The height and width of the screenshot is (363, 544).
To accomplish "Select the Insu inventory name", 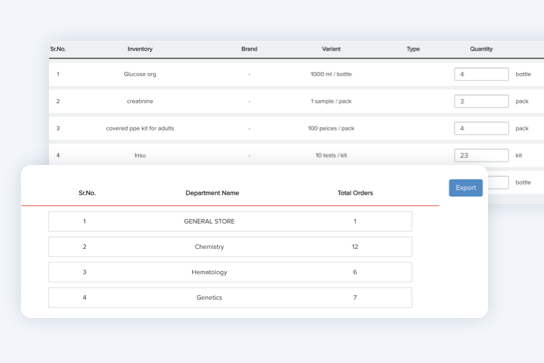I will click(140, 155).
